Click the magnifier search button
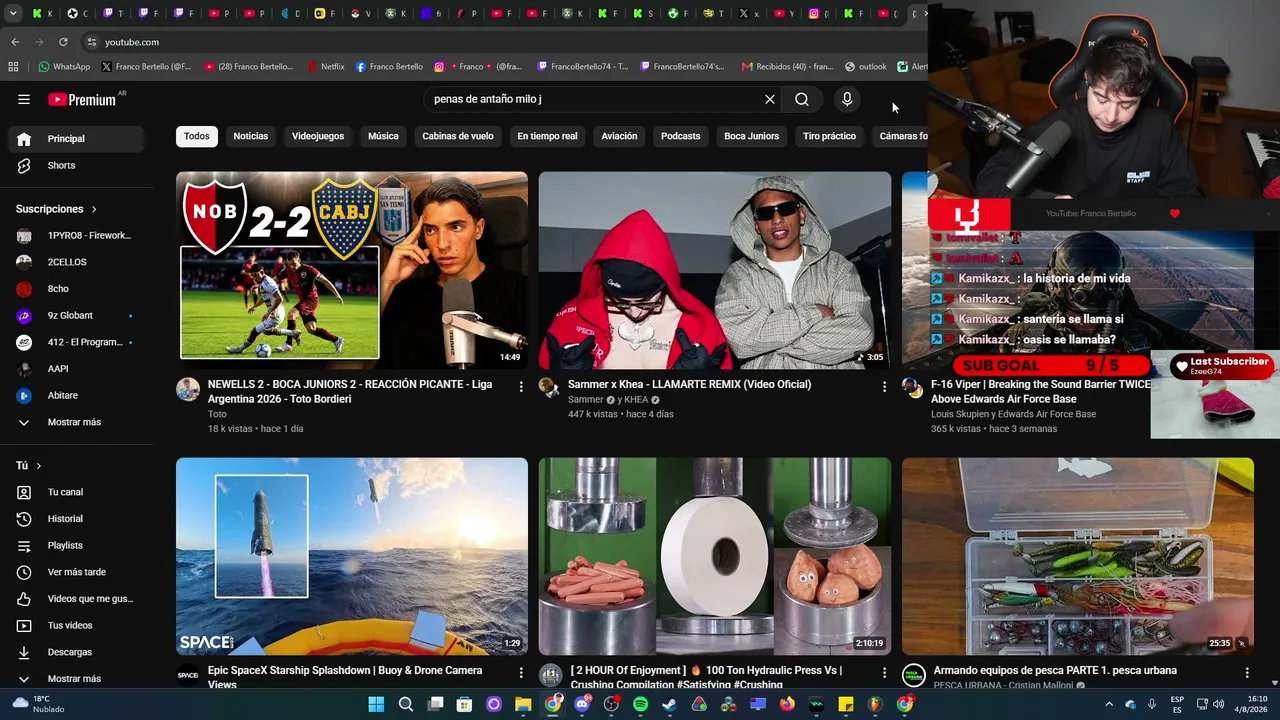1280x720 pixels. point(802,99)
